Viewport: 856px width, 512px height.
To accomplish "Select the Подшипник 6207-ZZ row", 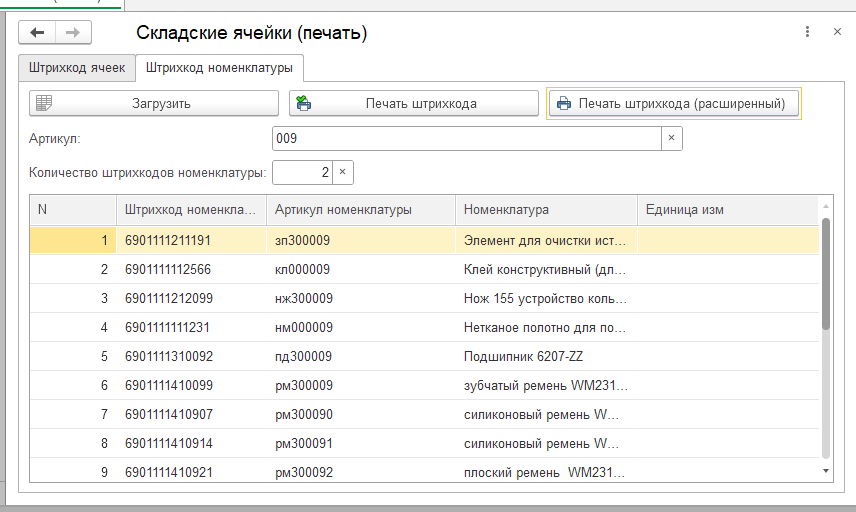I will click(424, 356).
